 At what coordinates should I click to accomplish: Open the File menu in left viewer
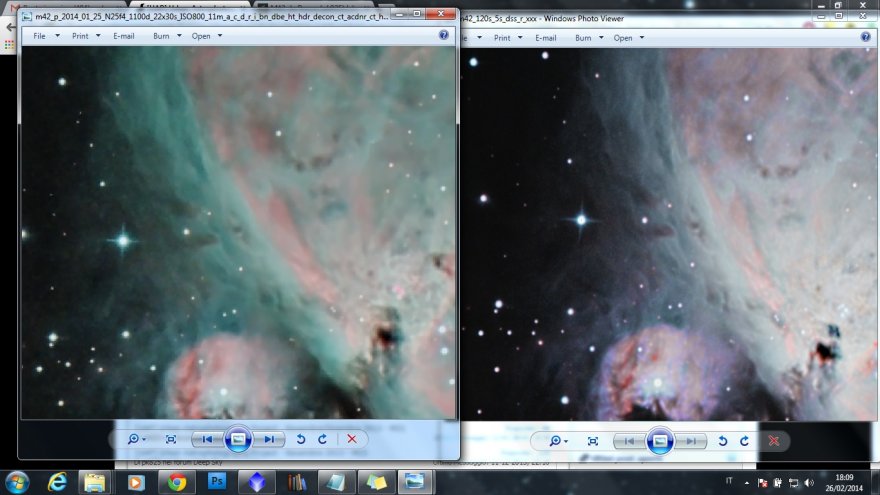click(x=39, y=36)
